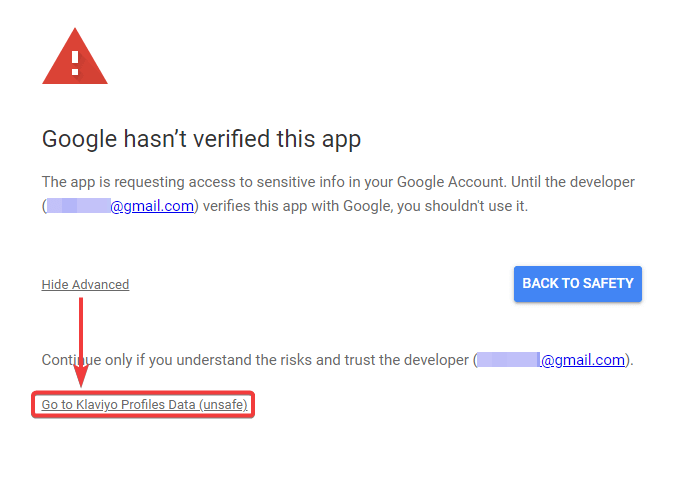Click the red arrow annotation's arrowhead
This screenshot has height=479, width=686.
pos(81,375)
